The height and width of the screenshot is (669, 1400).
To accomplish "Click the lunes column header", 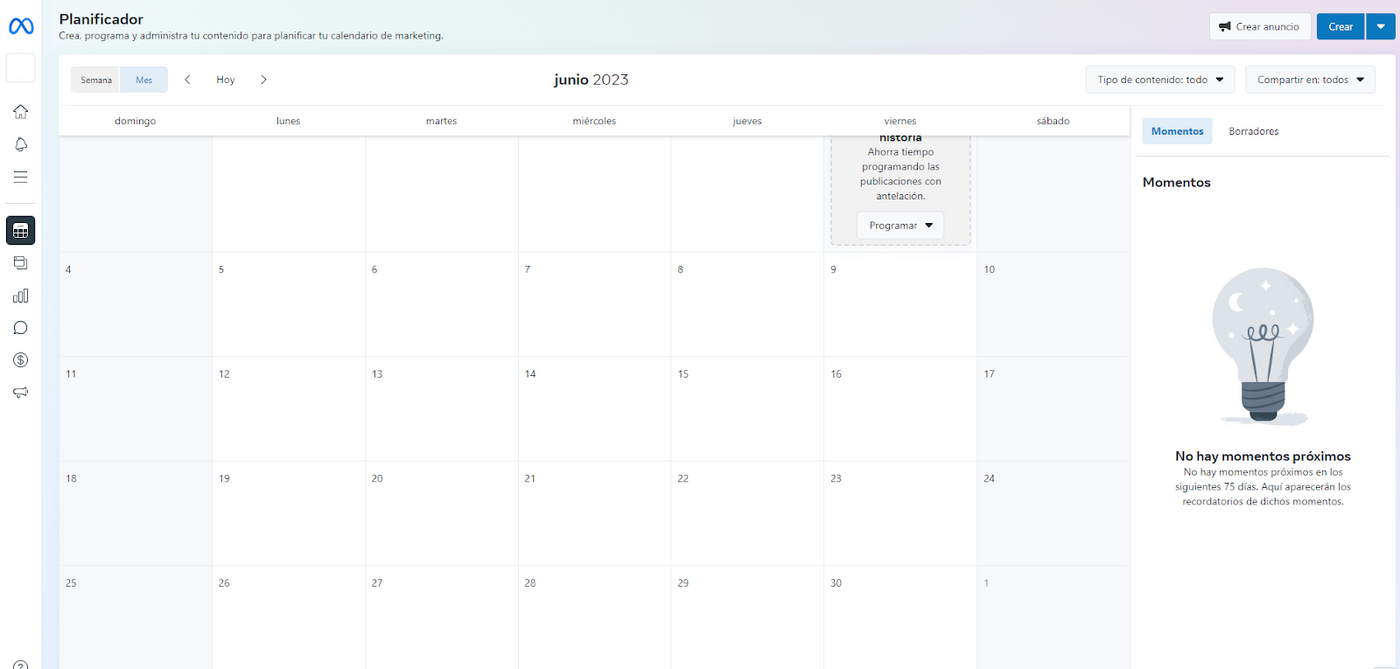I will 288,121.
